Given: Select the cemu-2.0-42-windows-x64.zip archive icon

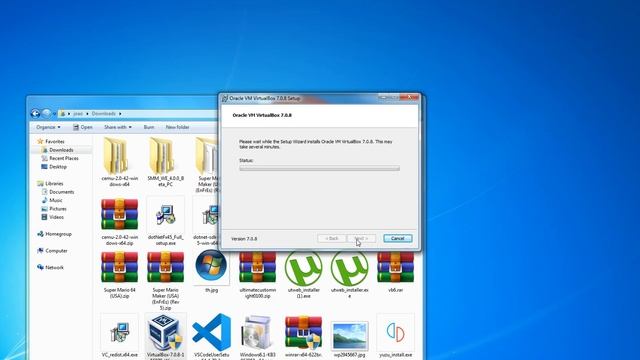Looking at the screenshot, I should (120, 214).
